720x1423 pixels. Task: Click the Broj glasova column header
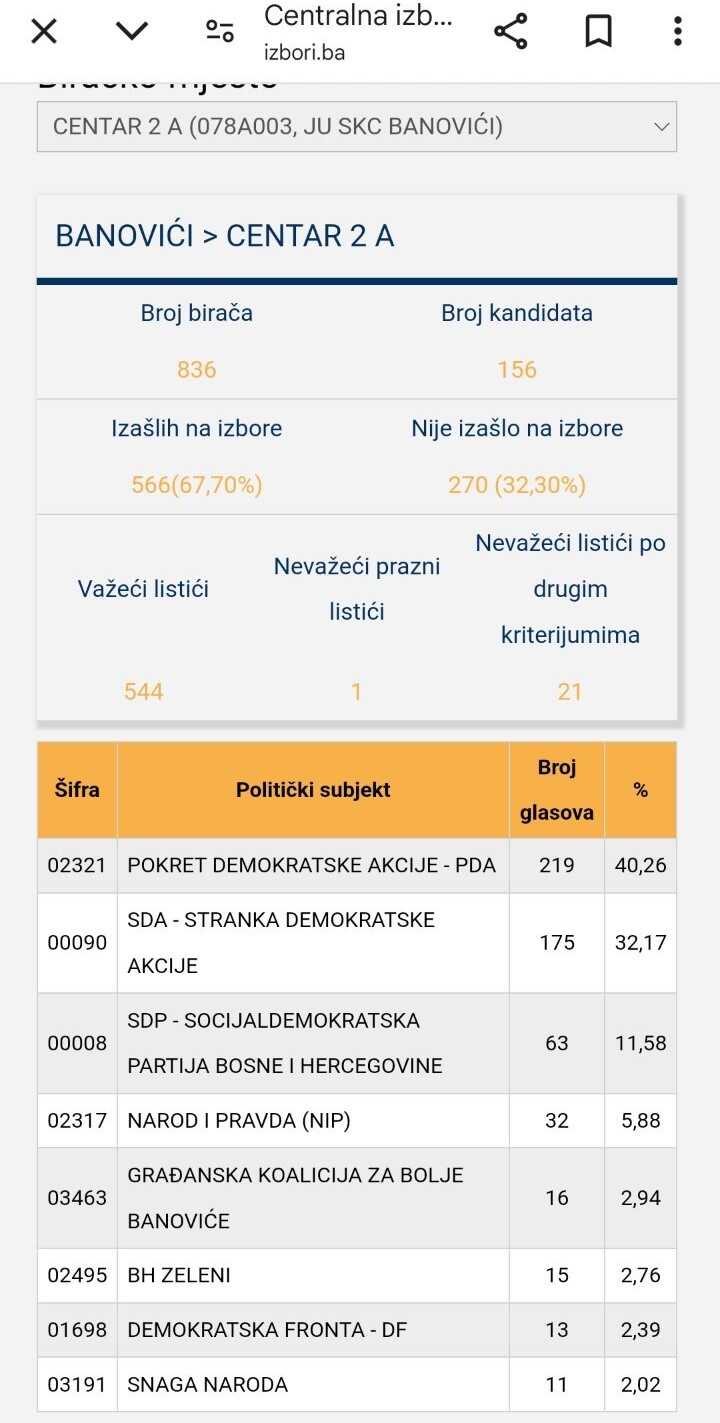point(557,790)
